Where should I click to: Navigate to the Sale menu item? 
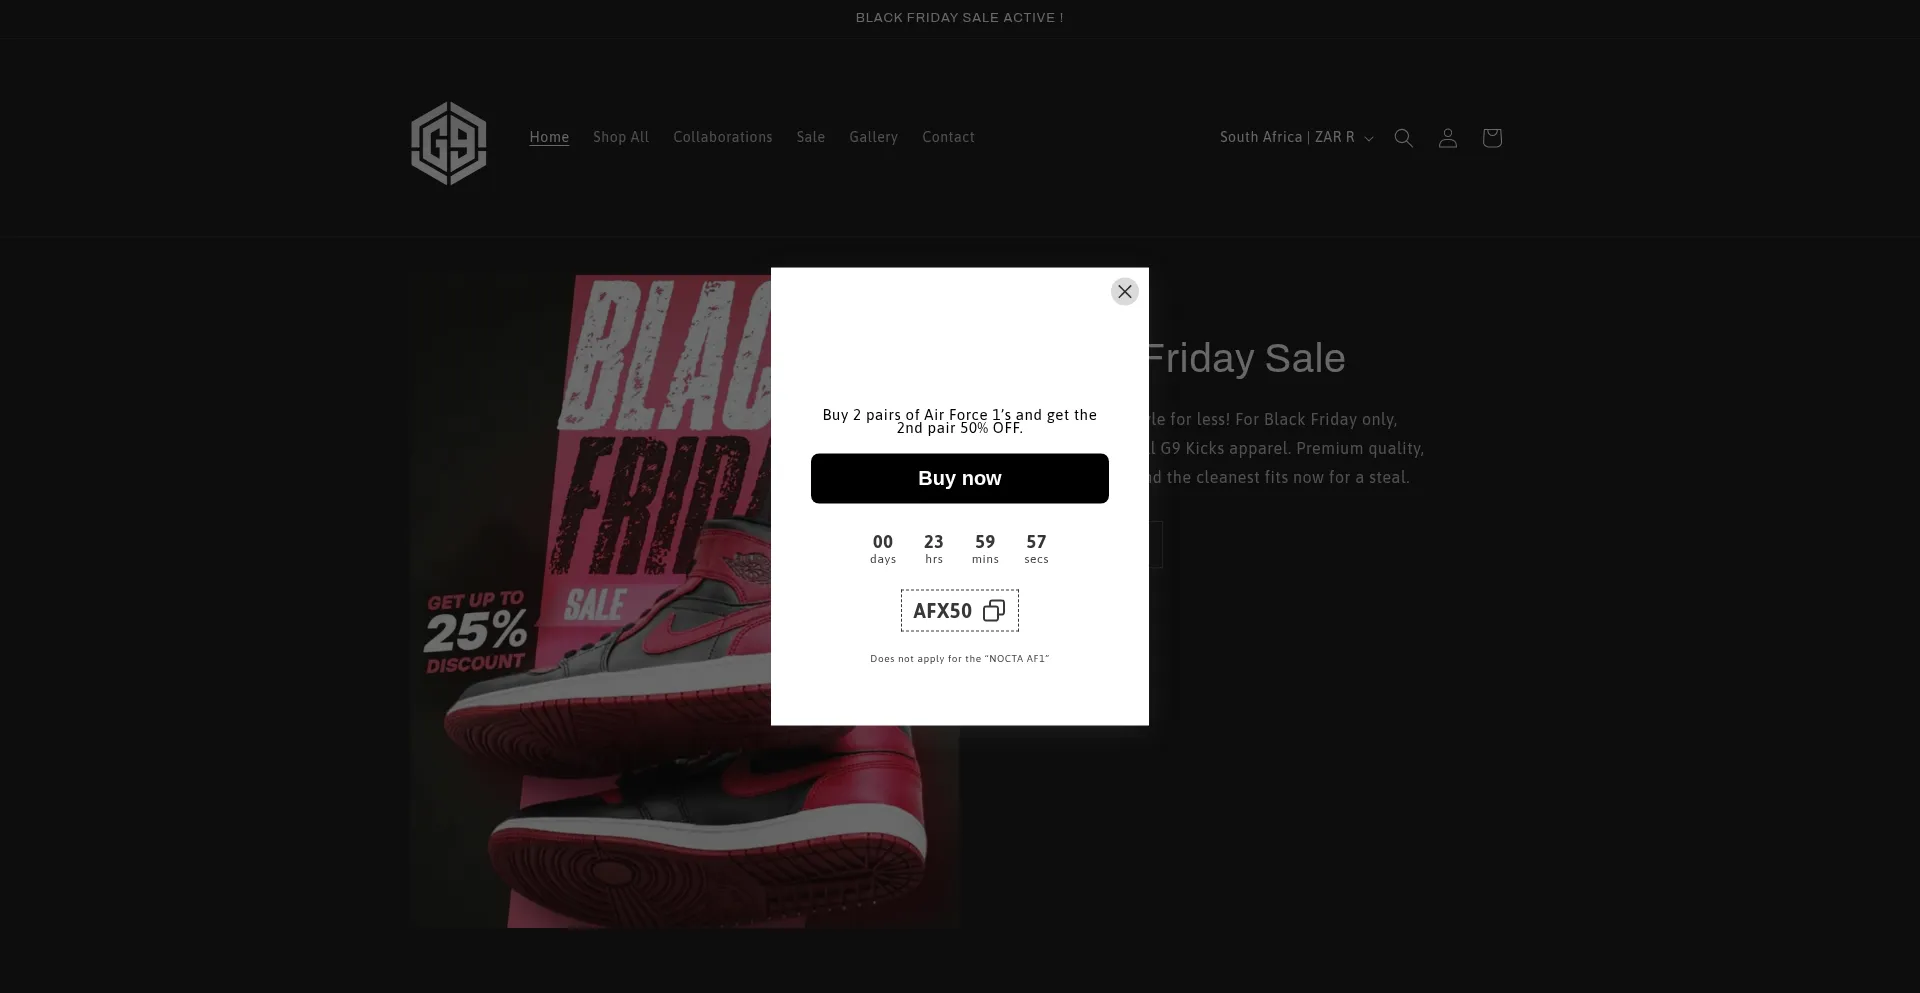[810, 138]
